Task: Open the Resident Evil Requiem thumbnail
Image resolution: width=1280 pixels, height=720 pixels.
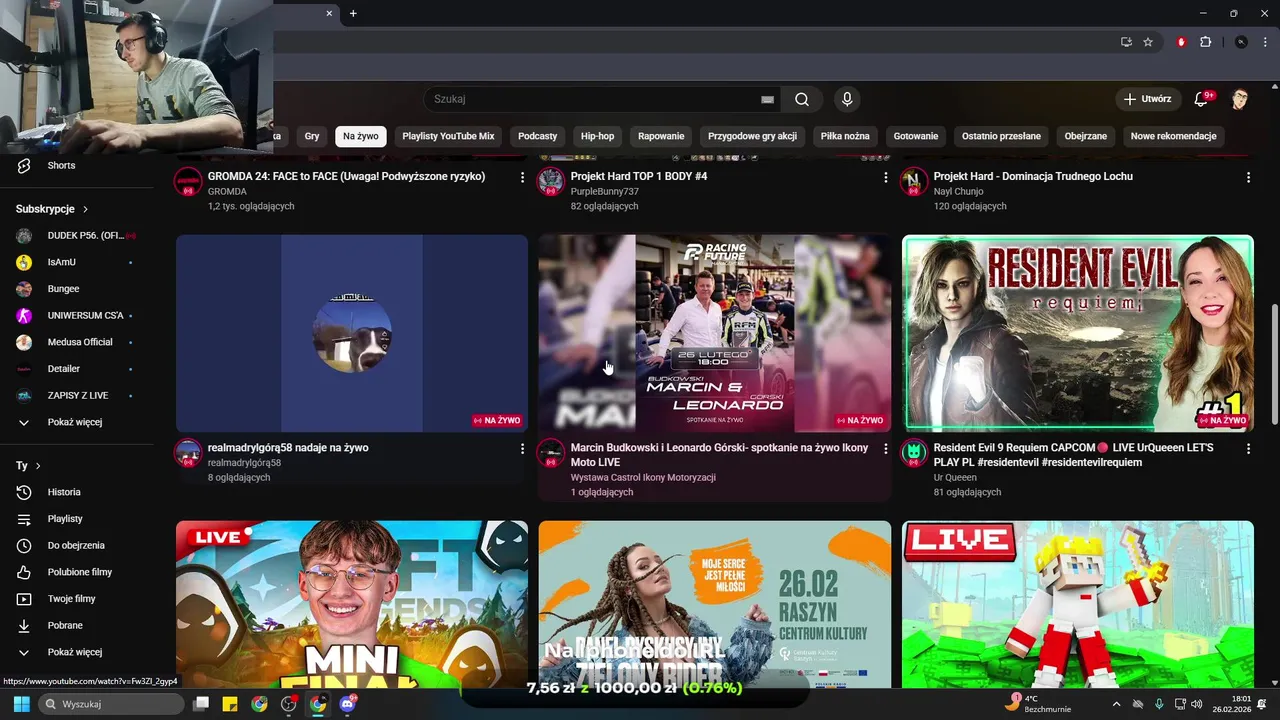Action: (1078, 333)
